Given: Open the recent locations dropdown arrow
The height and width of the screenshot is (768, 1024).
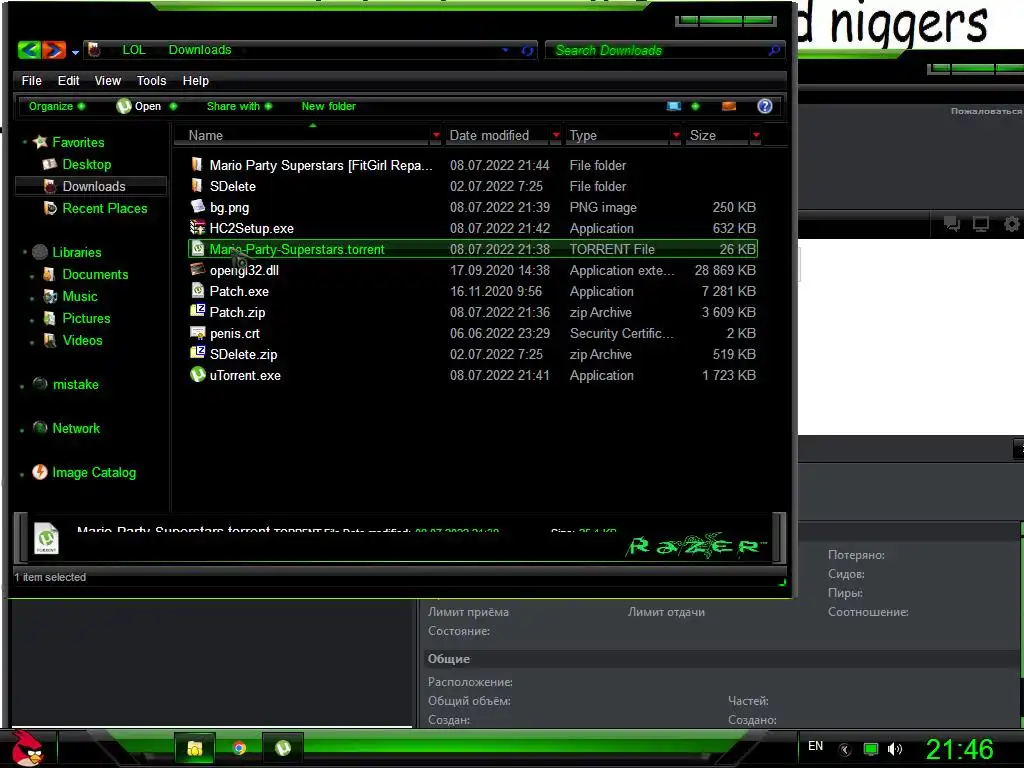Looking at the screenshot, I should tap(76, 52).
